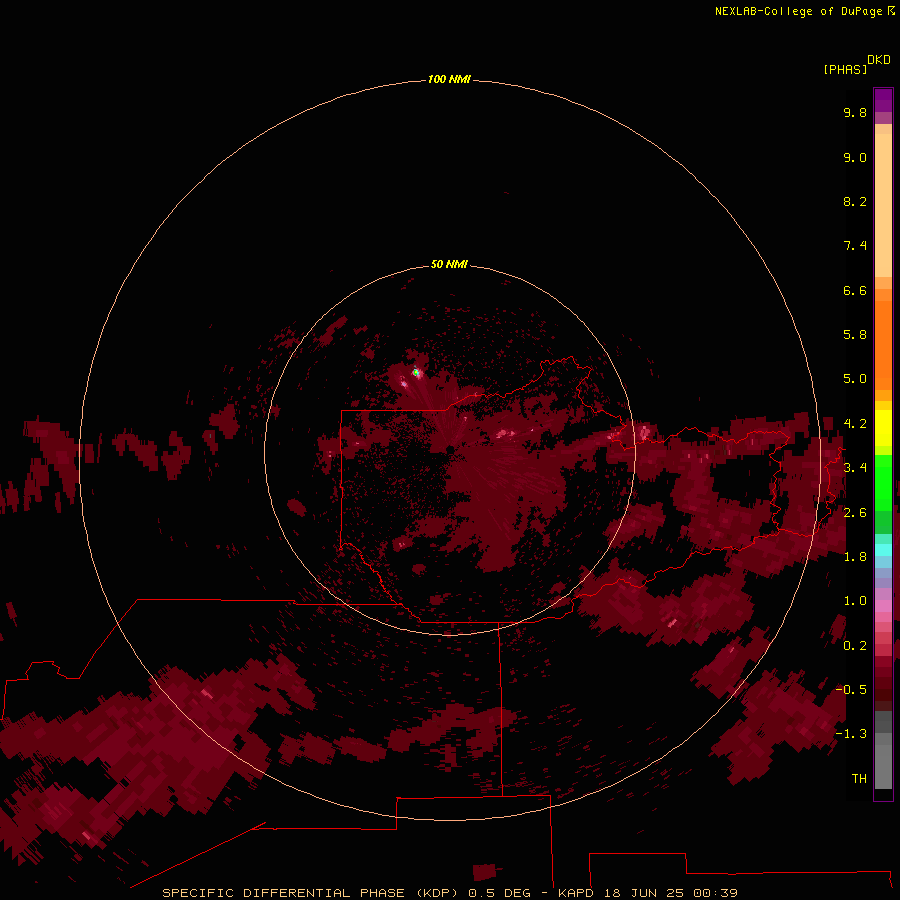Select the 1.8 value on the scale

coord(855,557)
